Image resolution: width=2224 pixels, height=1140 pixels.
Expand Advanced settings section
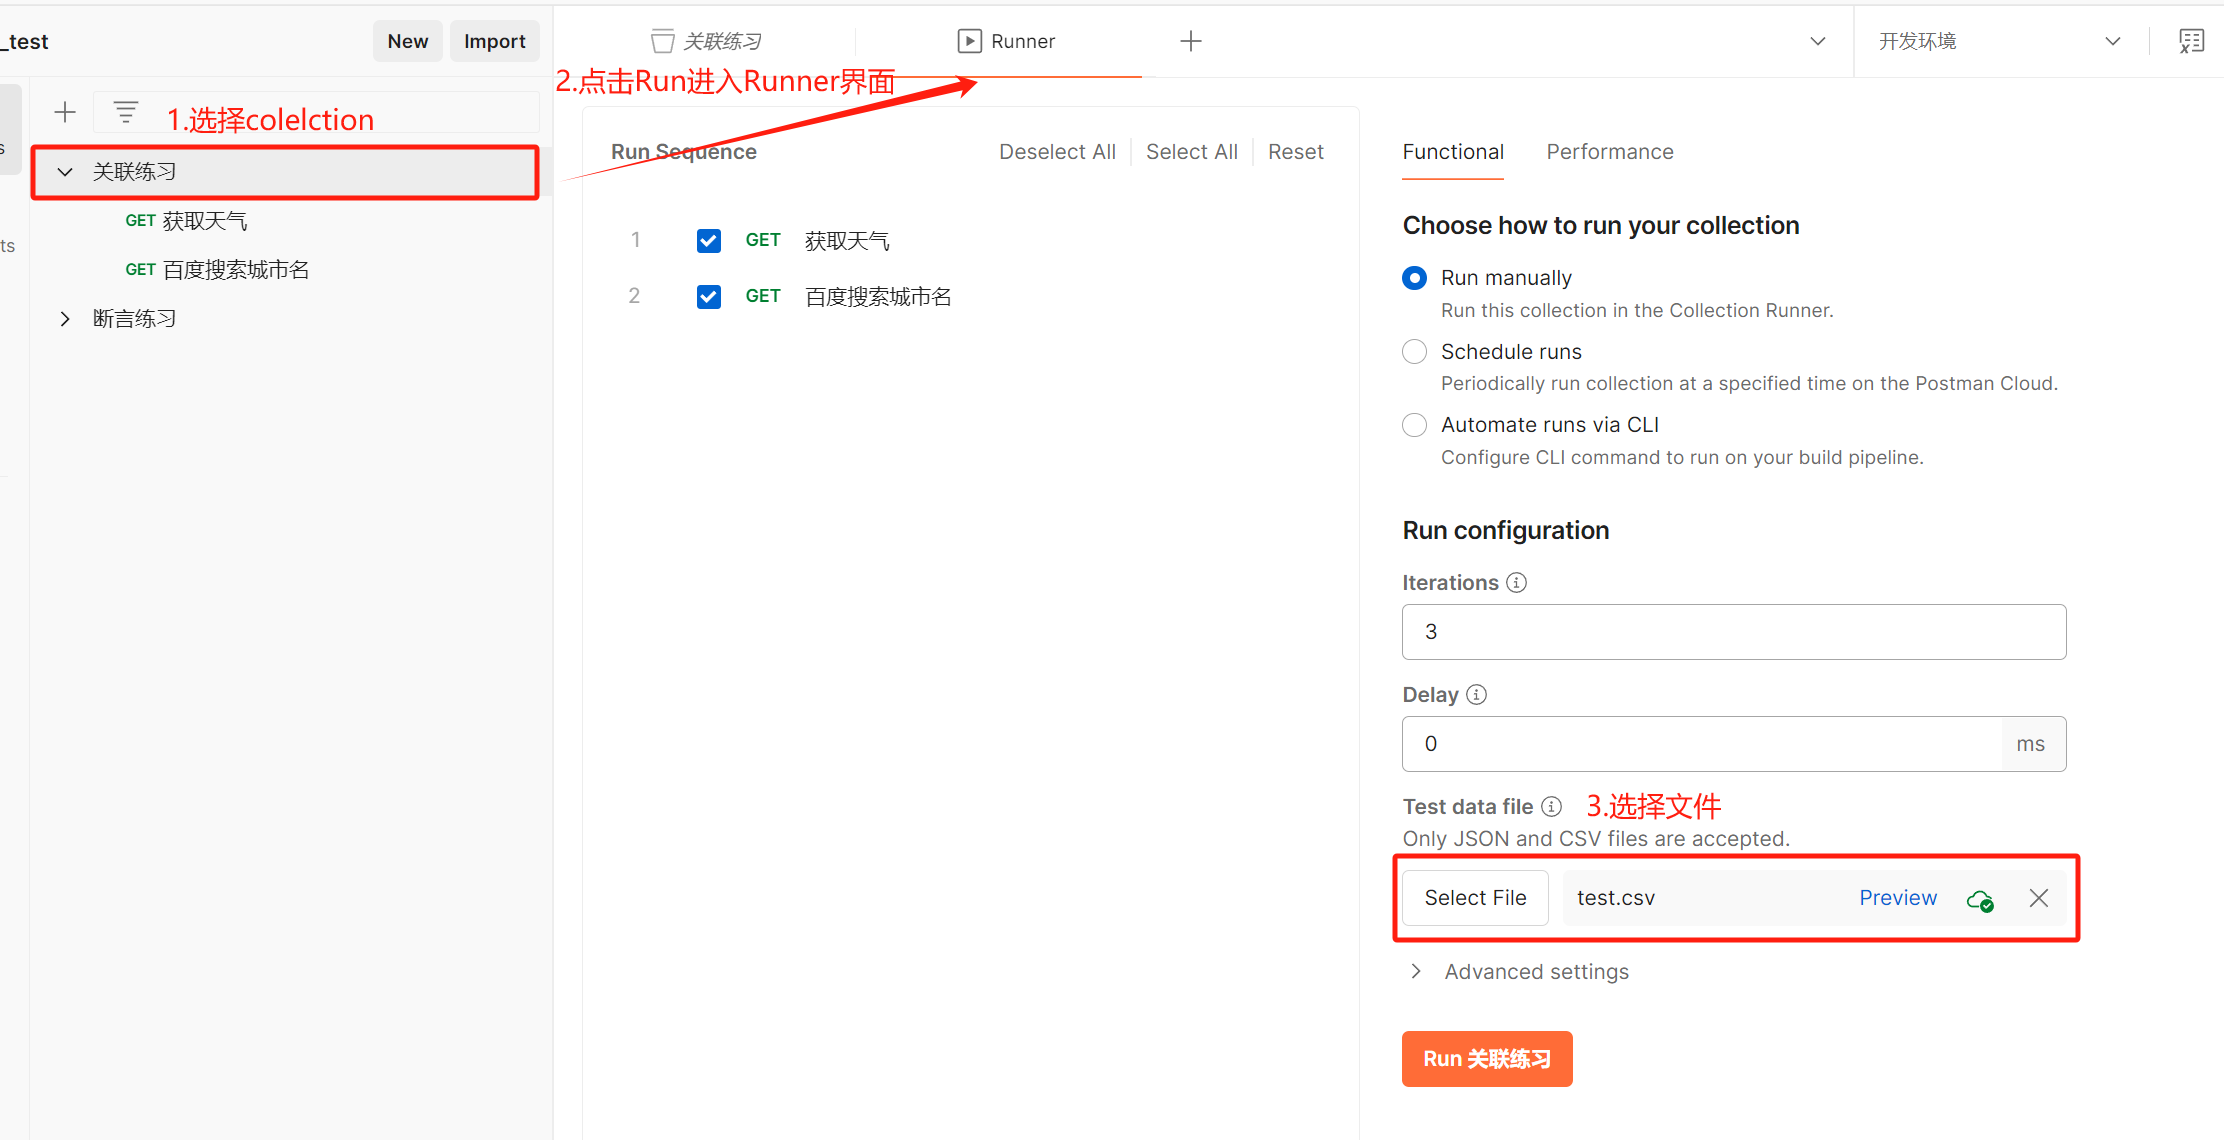click(1416, 972)
